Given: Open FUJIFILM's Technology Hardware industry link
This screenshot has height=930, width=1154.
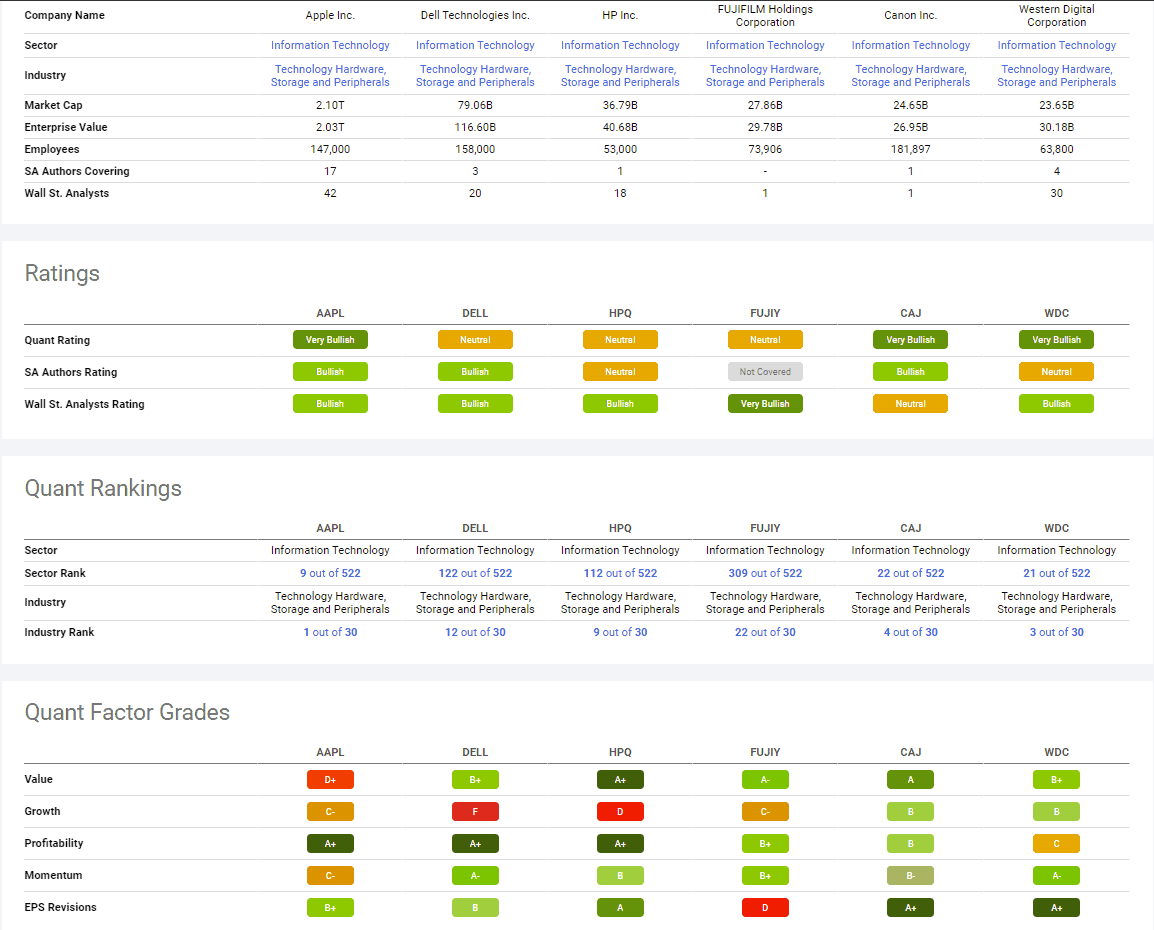Looking at the screenshot, I should 765,75.
